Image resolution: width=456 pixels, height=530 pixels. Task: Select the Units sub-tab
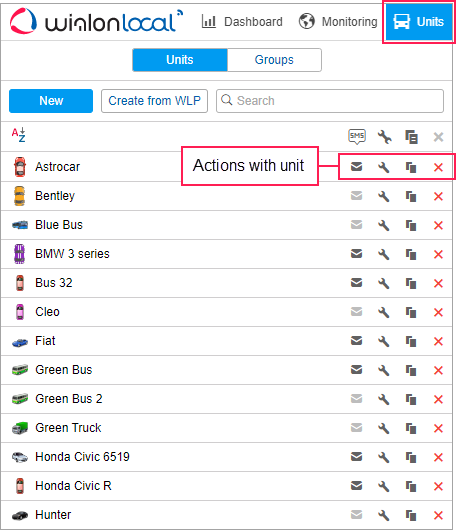pyautogui.click(x=180, y=60)
